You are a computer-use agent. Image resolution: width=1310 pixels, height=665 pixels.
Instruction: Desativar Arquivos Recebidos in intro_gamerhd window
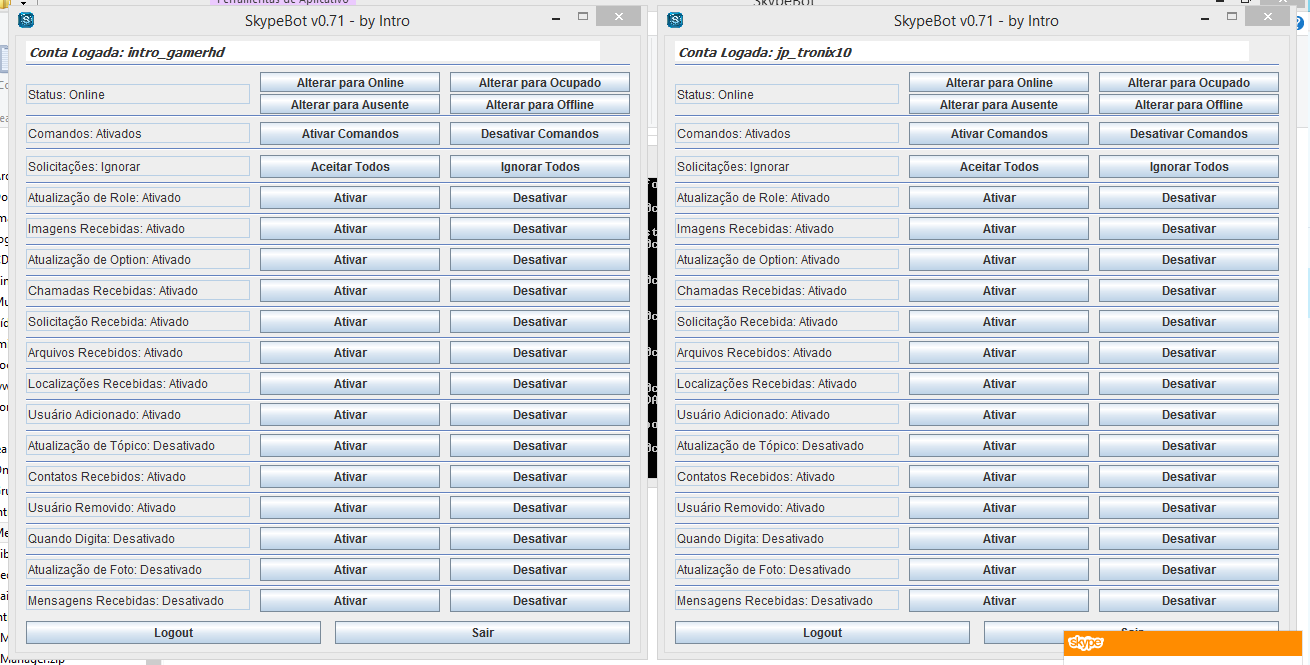pyautogui.click(x=540, y=352)
